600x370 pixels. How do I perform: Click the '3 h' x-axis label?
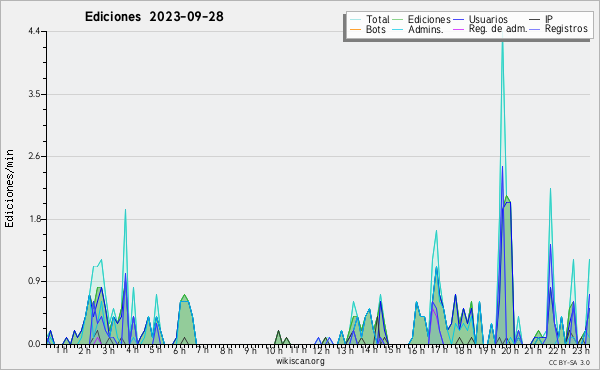(108, 350)
